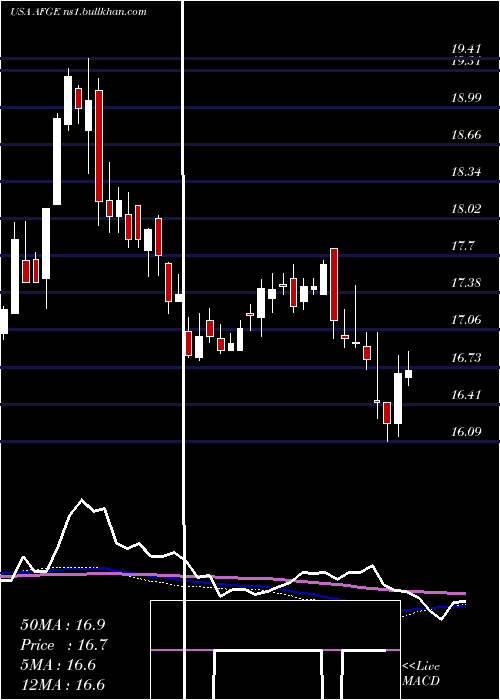Select the 16.73 price level label
The image size is (500, 700).
466,358
